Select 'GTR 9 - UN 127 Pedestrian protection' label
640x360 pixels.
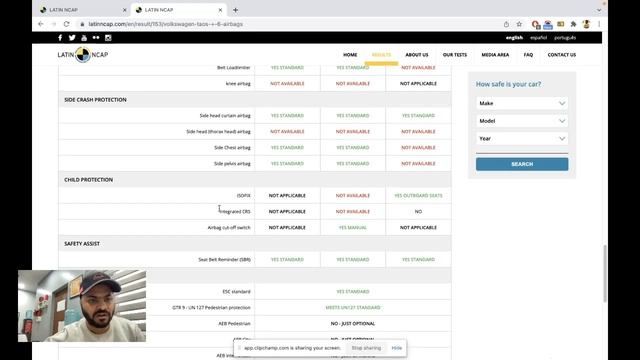click(211, 307)
